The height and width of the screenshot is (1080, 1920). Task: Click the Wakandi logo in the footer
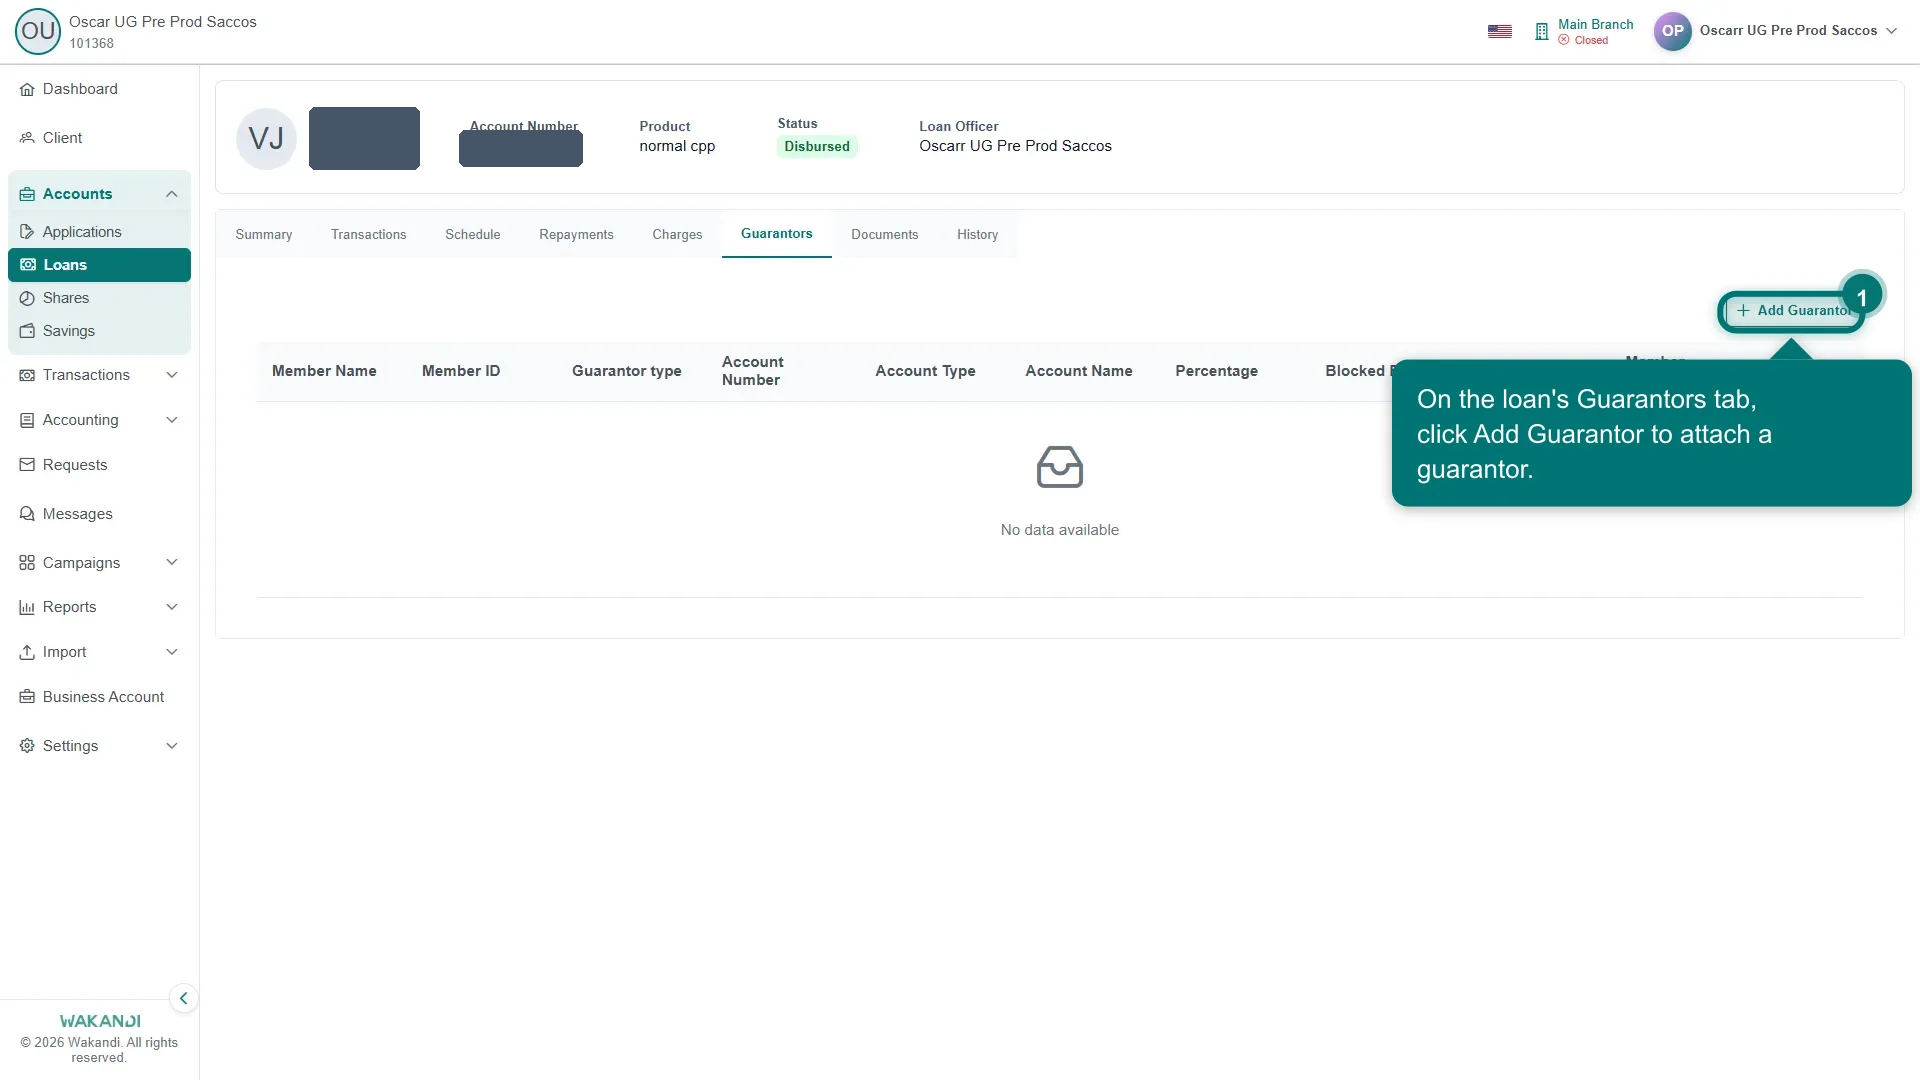pyautogui.click(x=100, y=1021)
